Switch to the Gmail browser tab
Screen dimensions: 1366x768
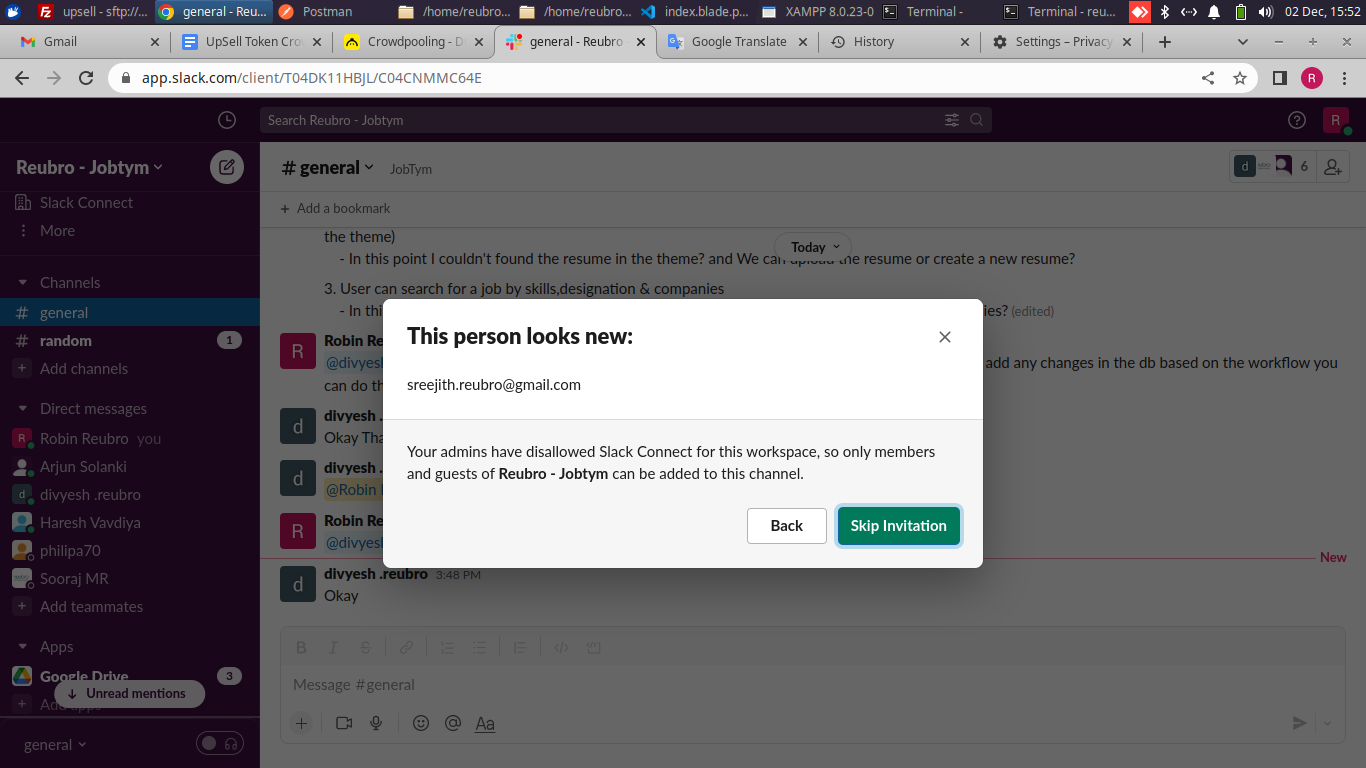[89, 42]
